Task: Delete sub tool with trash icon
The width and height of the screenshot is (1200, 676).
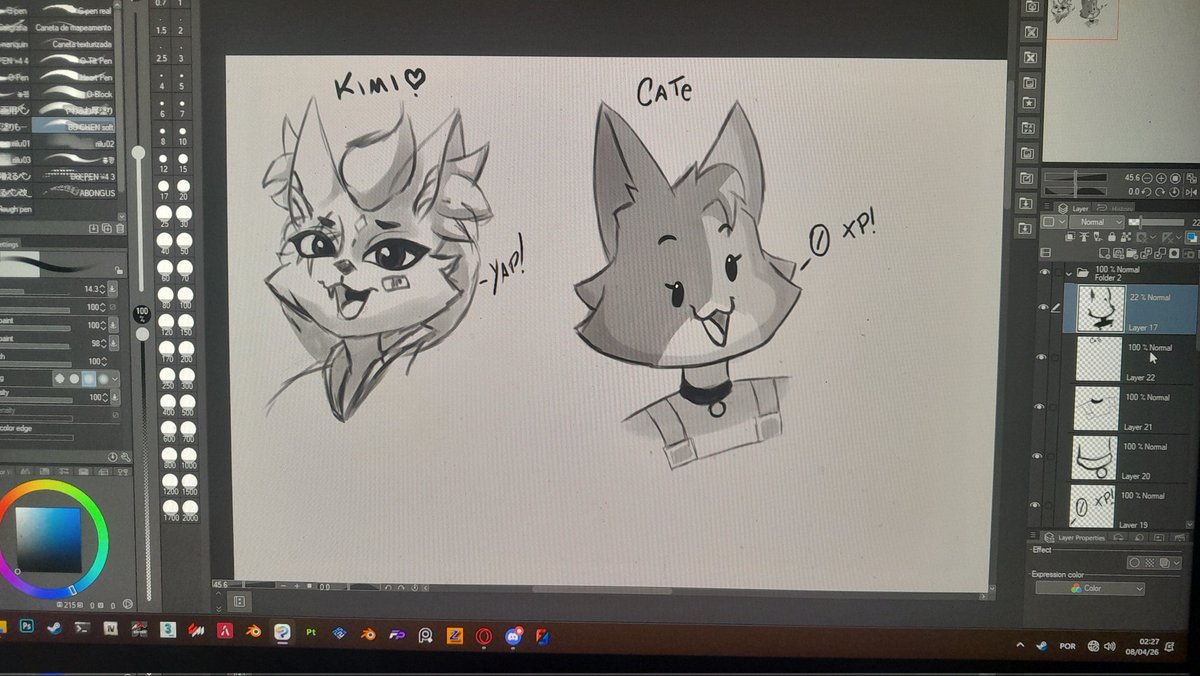Action: point(121,228)
